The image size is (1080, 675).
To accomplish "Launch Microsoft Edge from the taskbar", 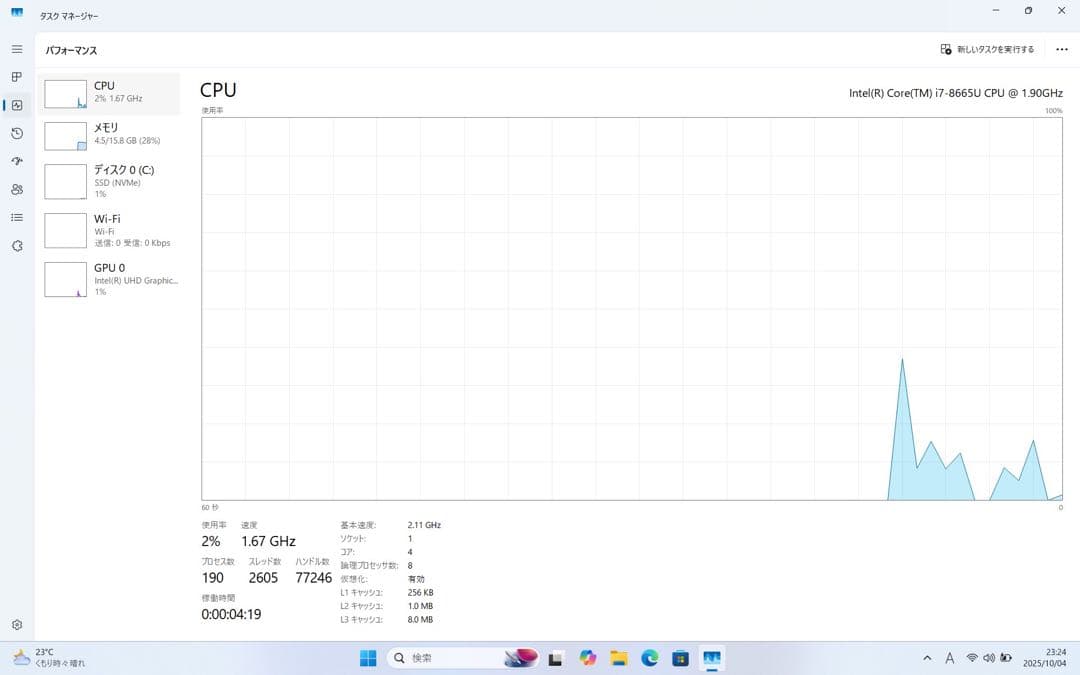I will pos(648,658).
